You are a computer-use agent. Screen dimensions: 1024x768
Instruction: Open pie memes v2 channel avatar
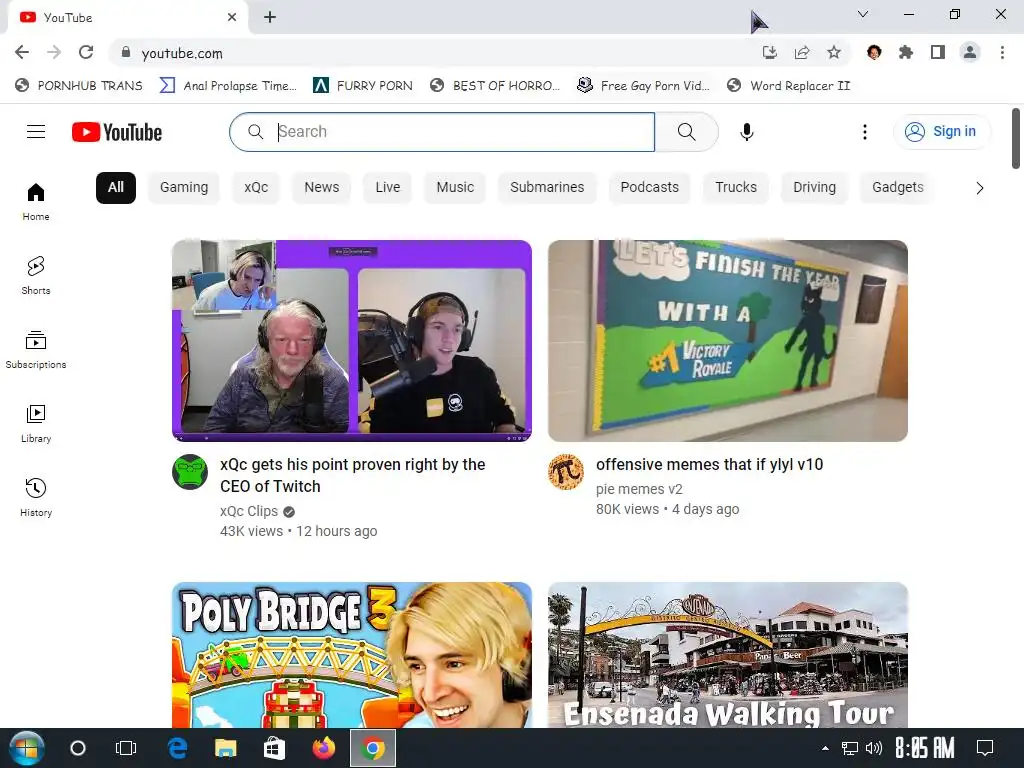pos(566,472)
